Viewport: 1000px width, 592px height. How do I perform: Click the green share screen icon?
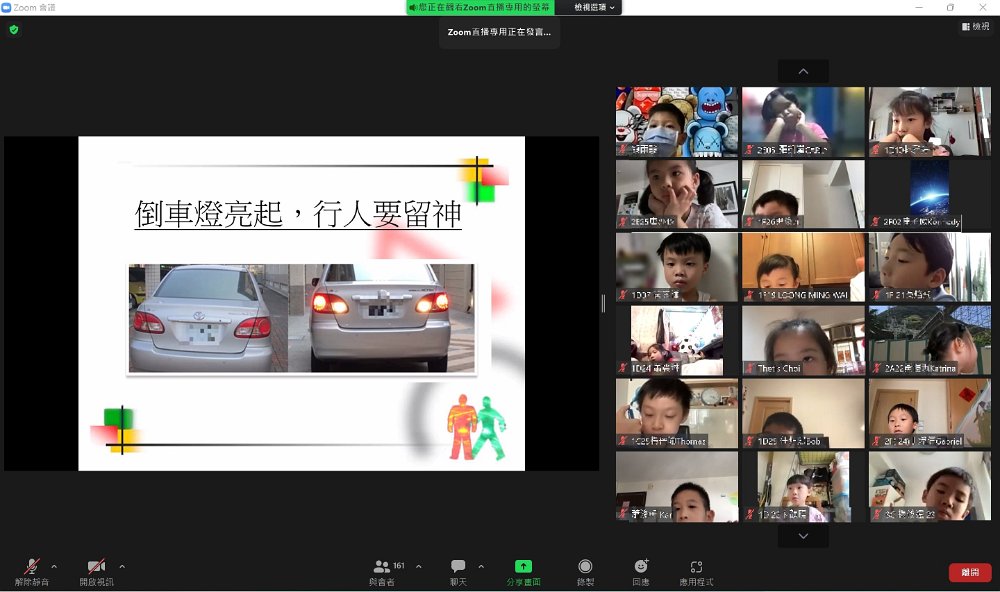pos(523,567)
